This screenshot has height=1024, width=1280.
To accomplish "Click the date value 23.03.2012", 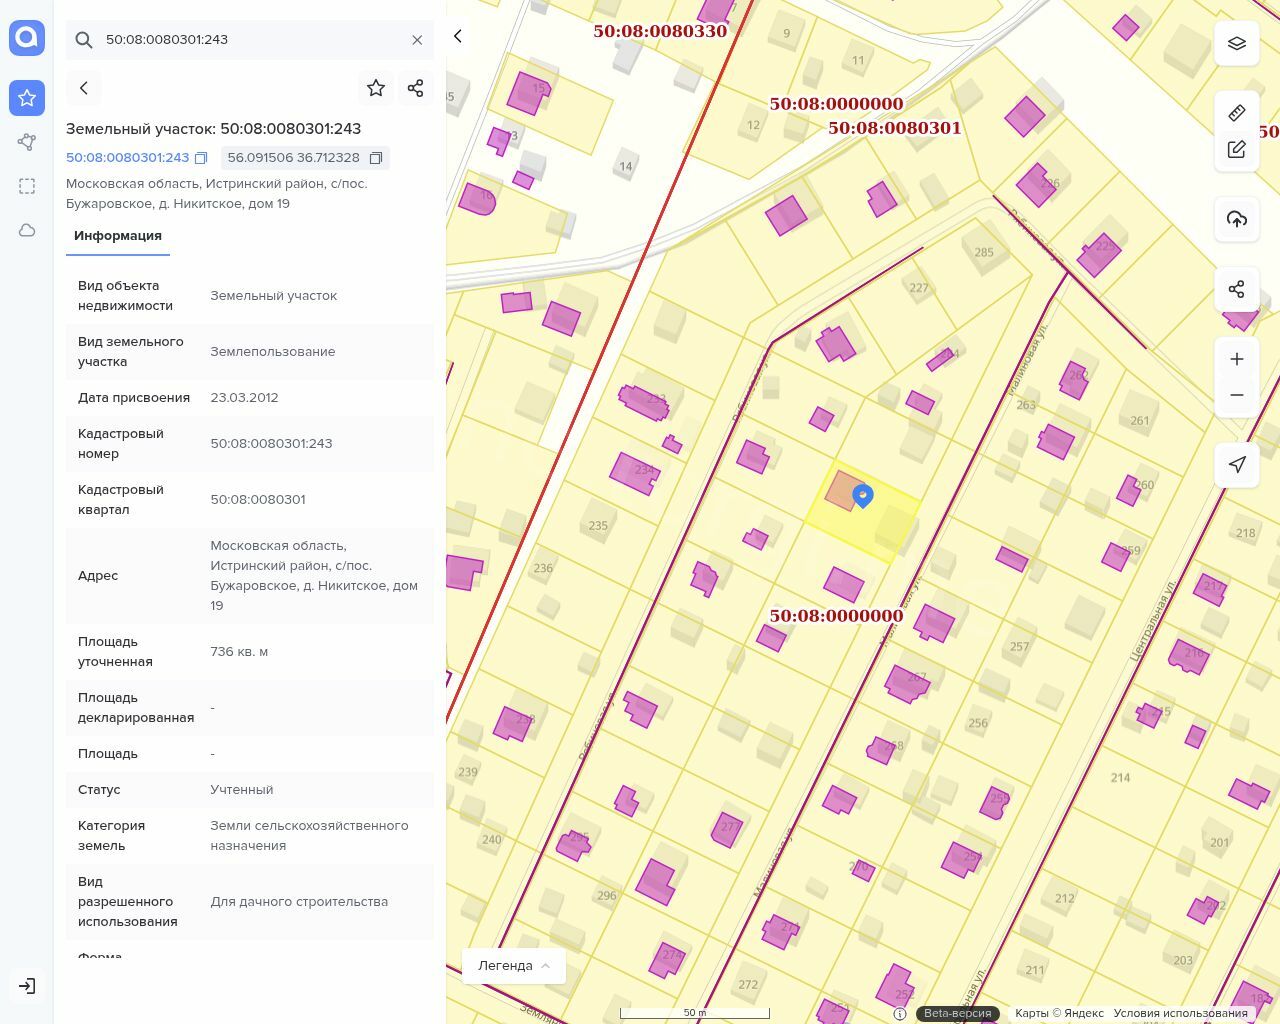I will 244,398.
